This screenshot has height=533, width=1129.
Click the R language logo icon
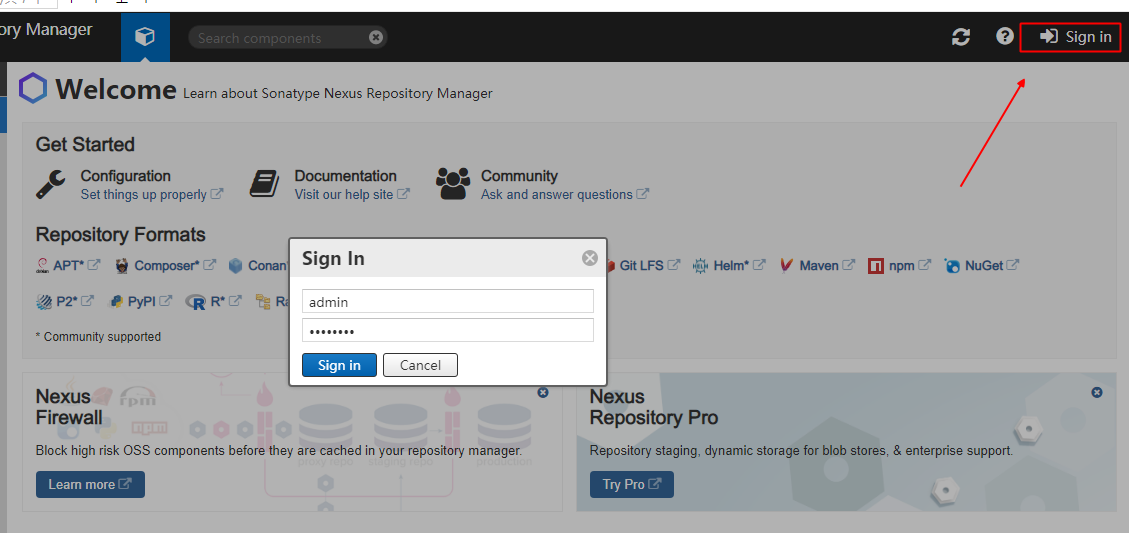point(196,303)
